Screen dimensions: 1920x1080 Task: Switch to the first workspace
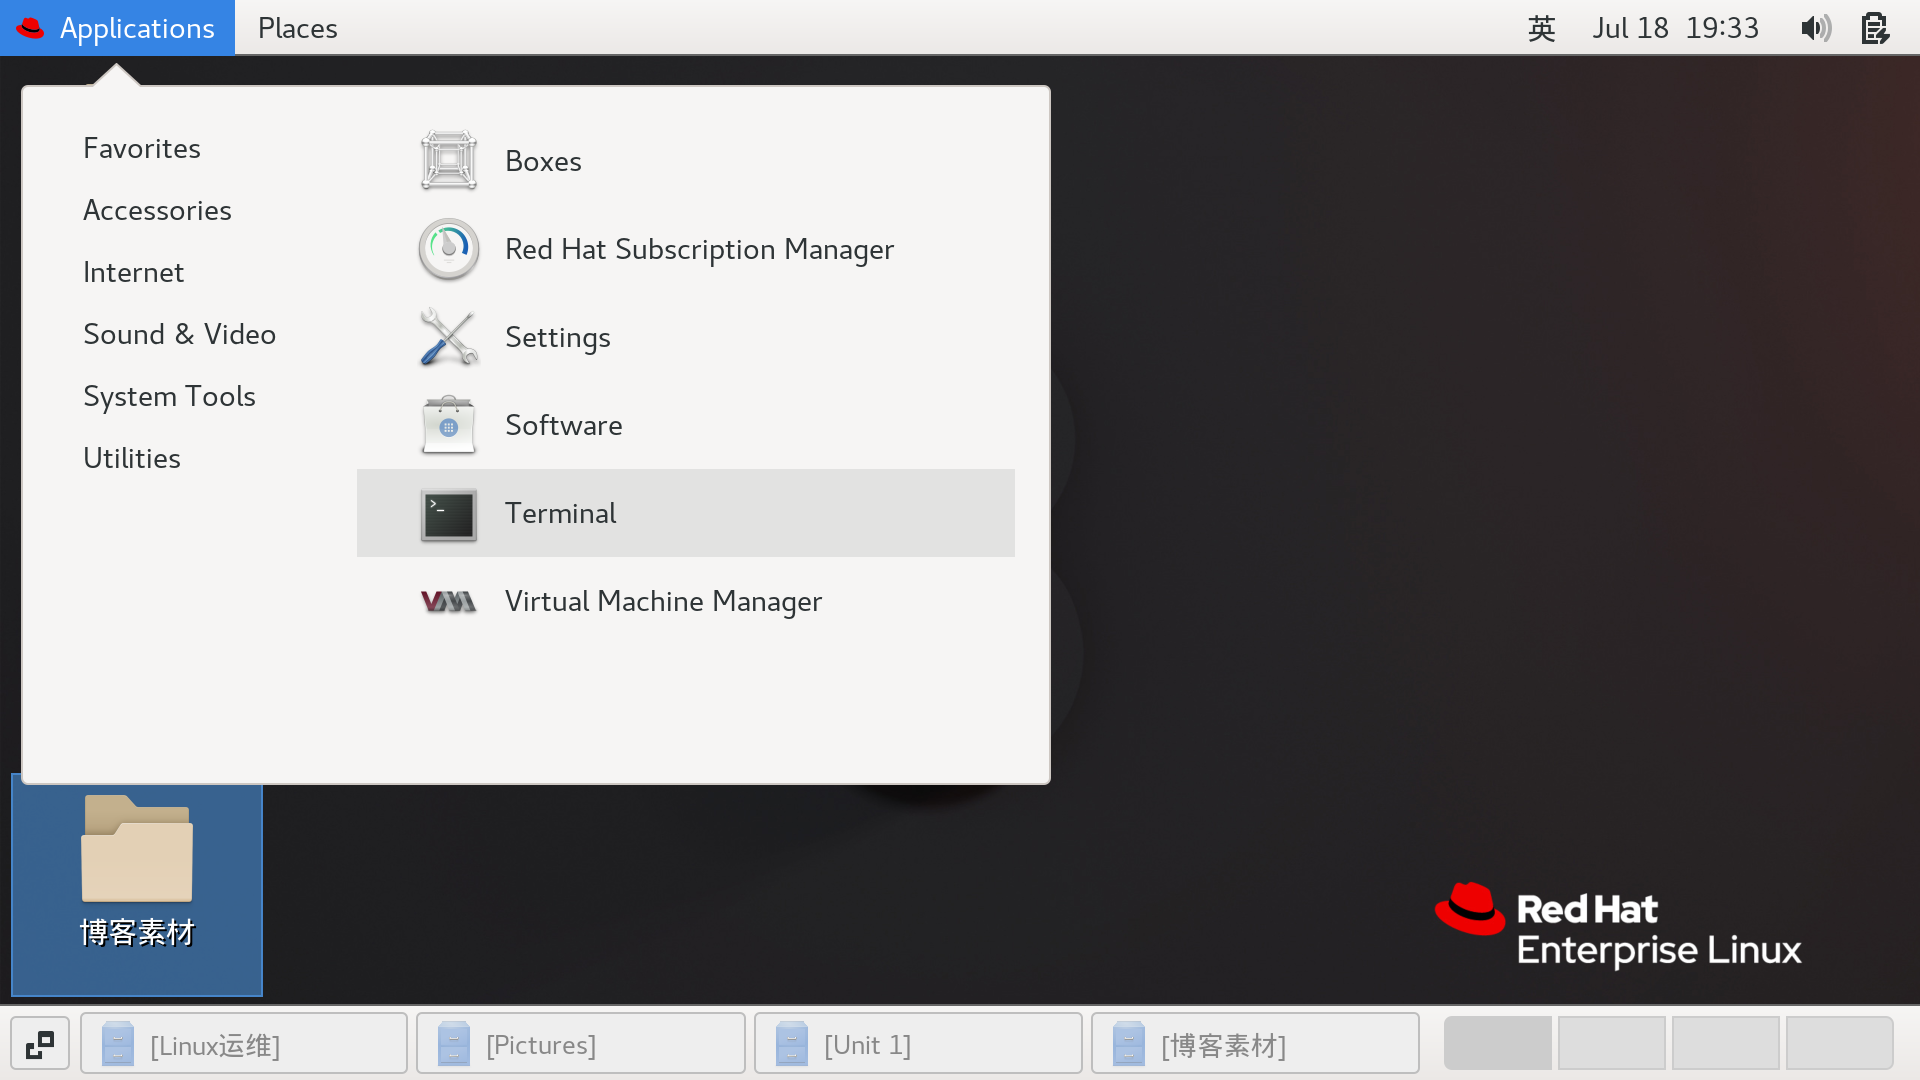coord(1498,1044)
